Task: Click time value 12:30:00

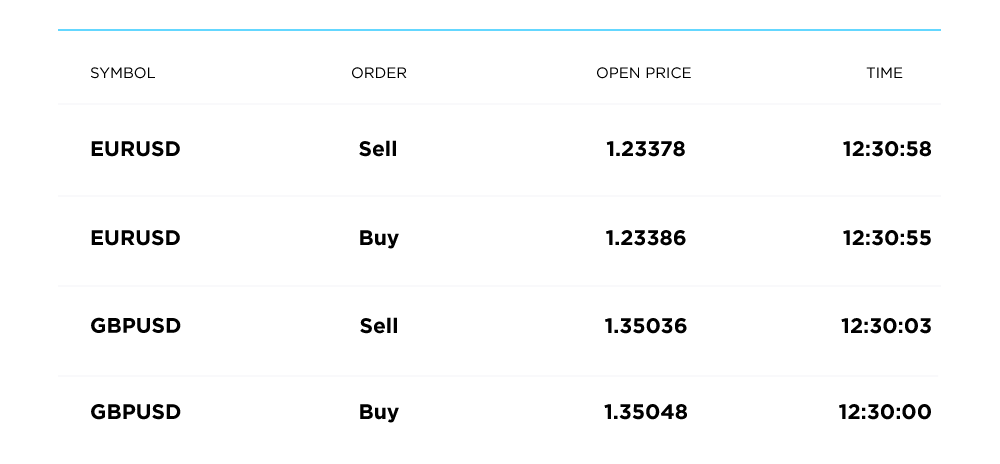Action: coord(887,412)
